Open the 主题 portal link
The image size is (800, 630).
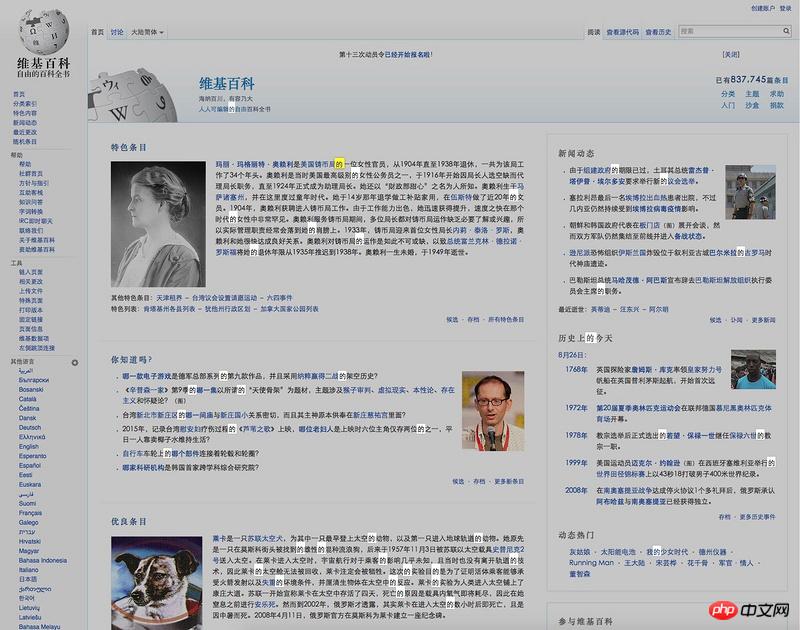point(752,94)
